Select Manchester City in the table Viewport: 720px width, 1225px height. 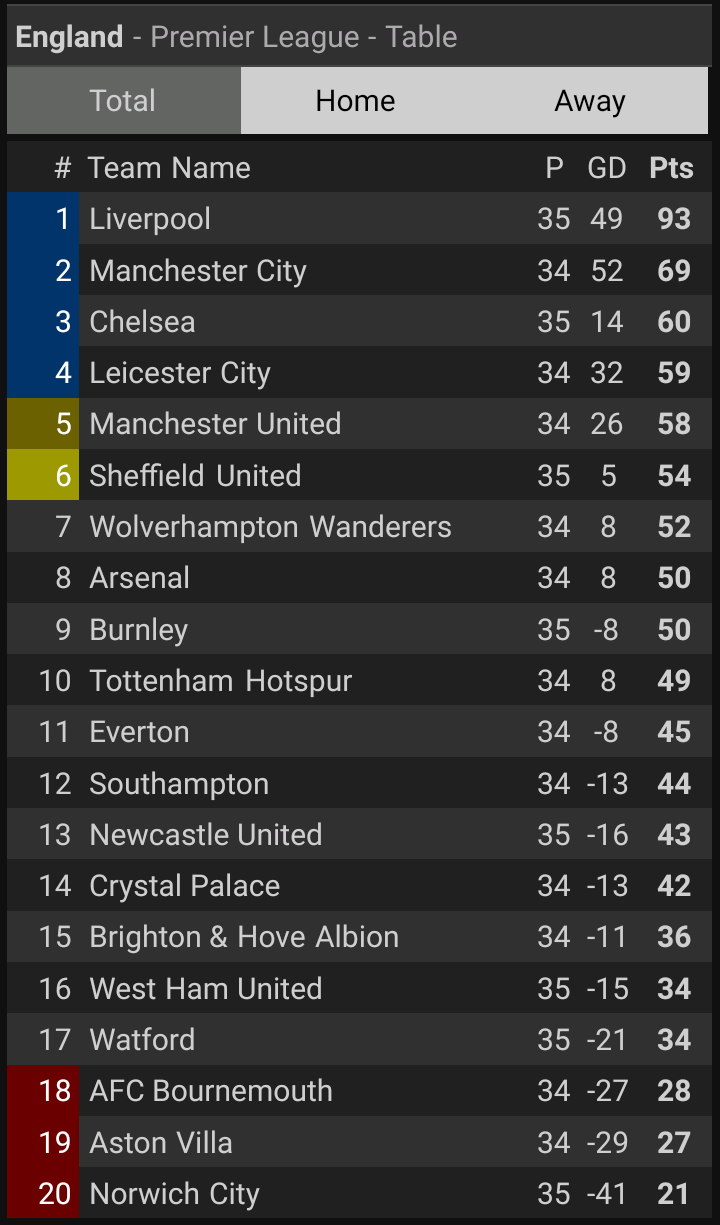click(x=198, y=271)
